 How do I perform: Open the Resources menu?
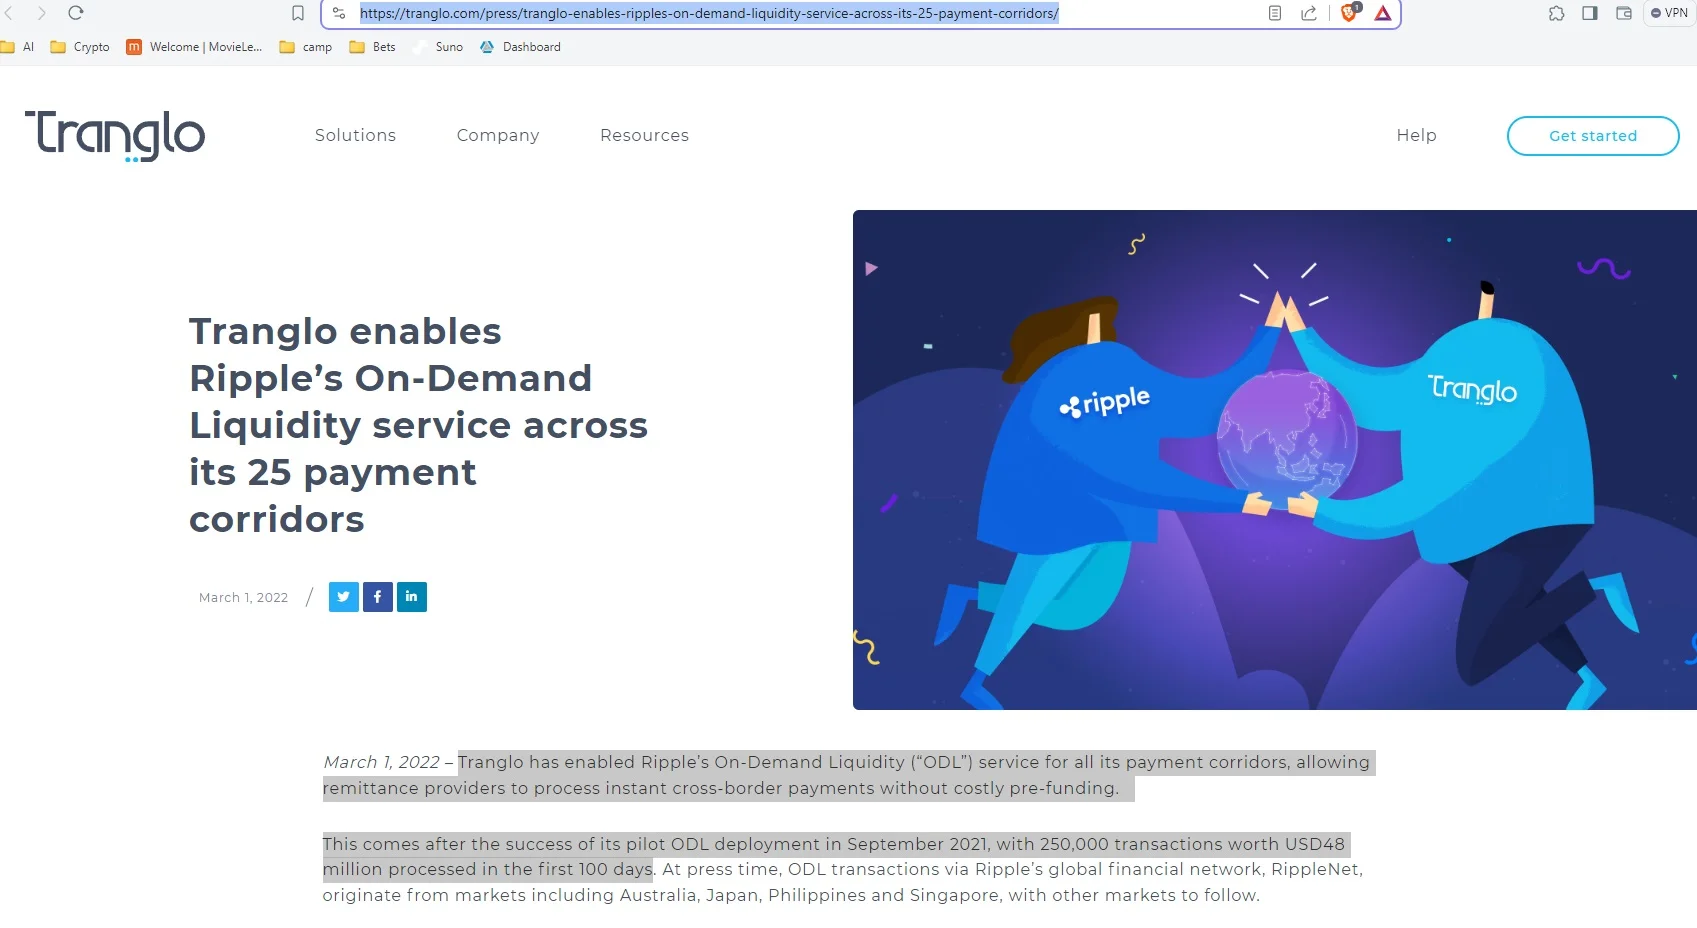644,135
